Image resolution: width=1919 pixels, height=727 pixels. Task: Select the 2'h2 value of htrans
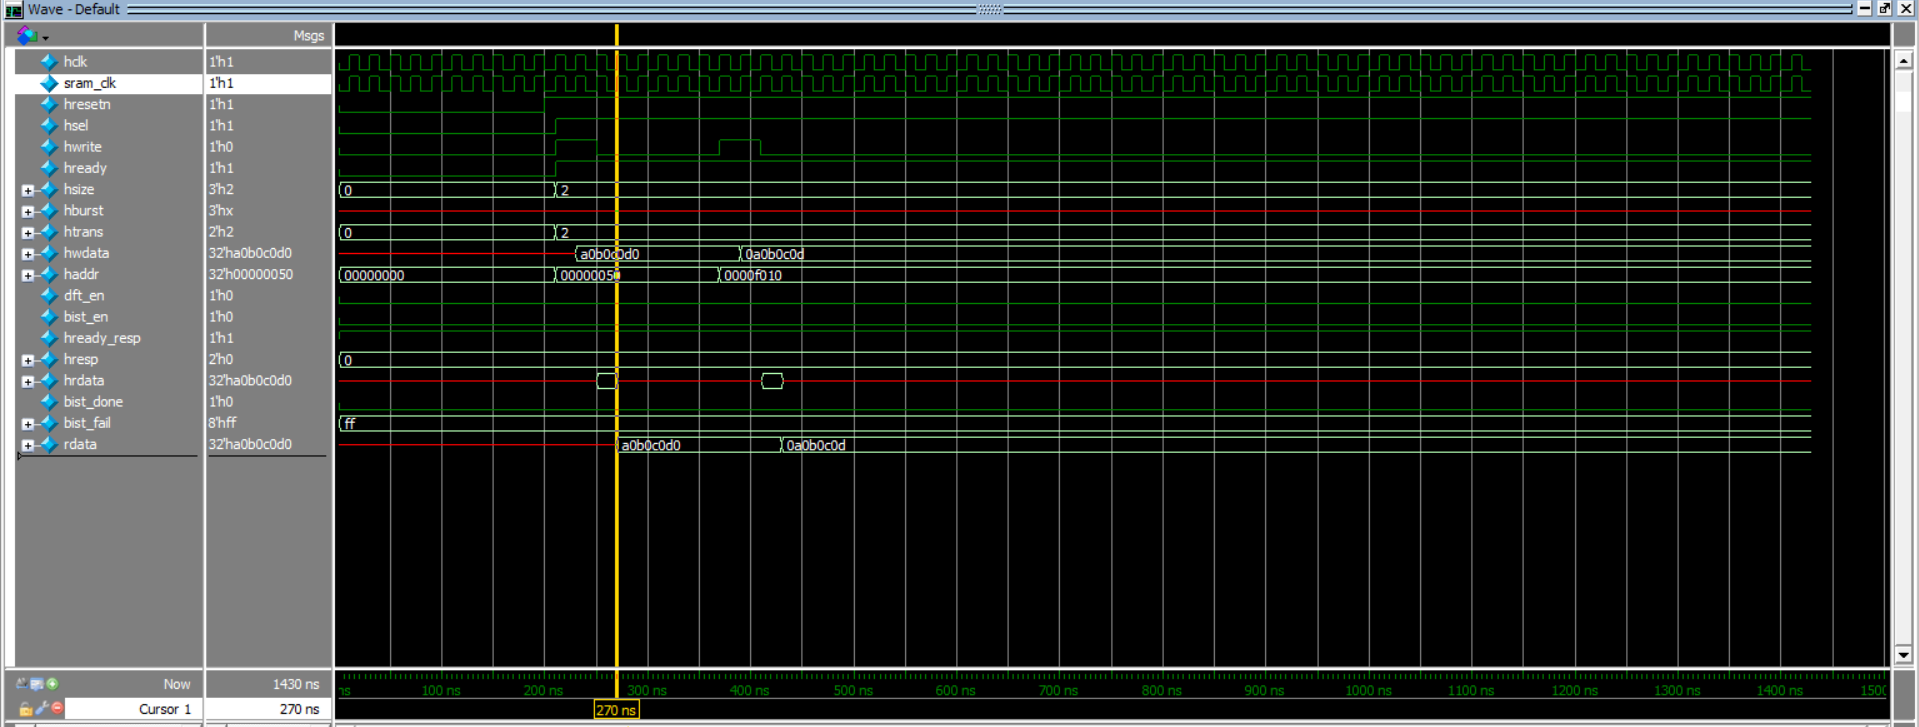(222, 232)
